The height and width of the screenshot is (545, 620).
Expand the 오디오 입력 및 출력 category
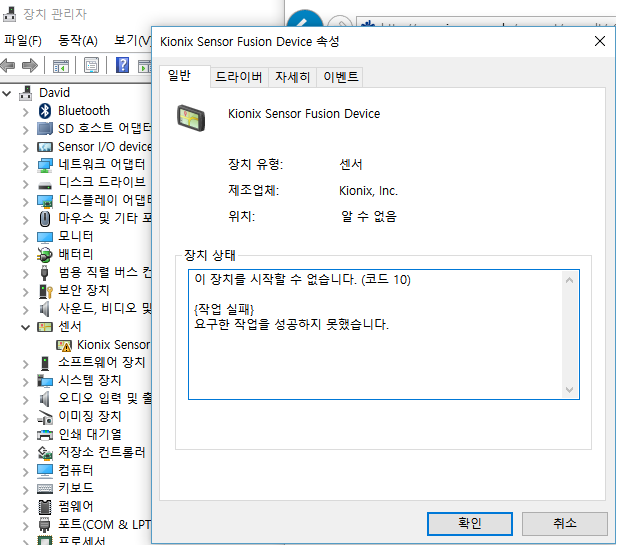tap(26, 400)
